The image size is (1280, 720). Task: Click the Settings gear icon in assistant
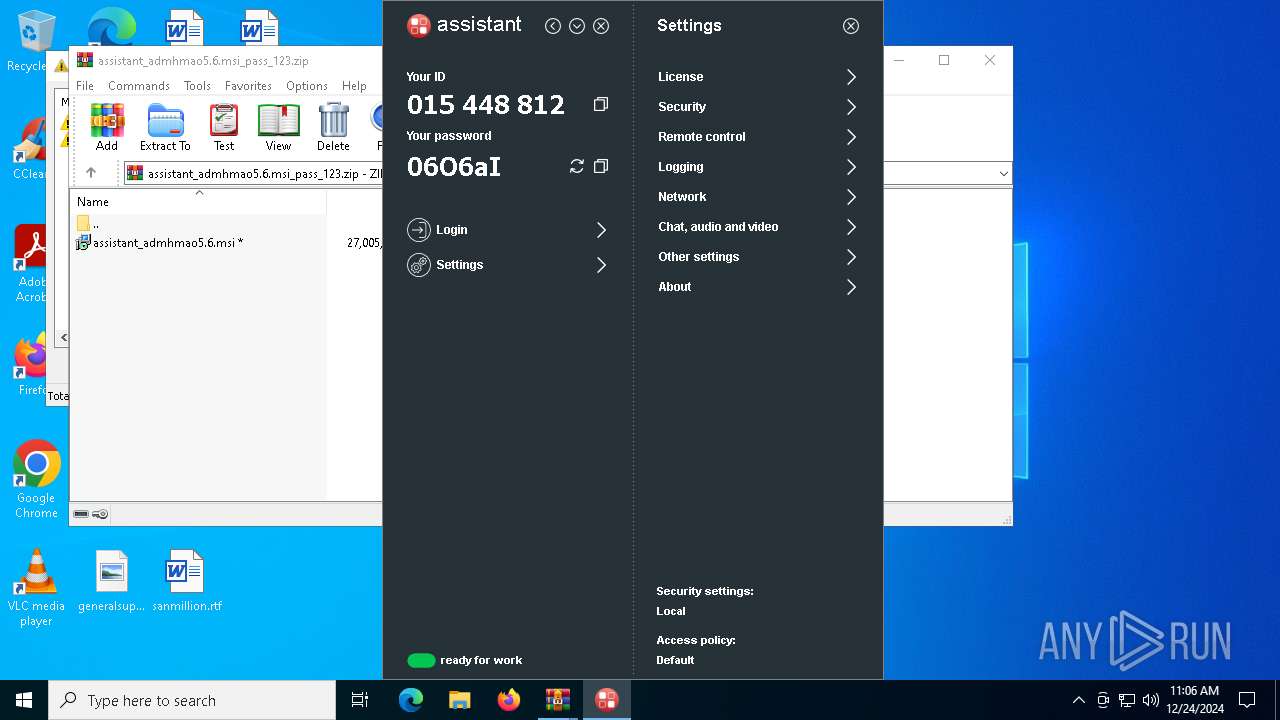(418, 265)
